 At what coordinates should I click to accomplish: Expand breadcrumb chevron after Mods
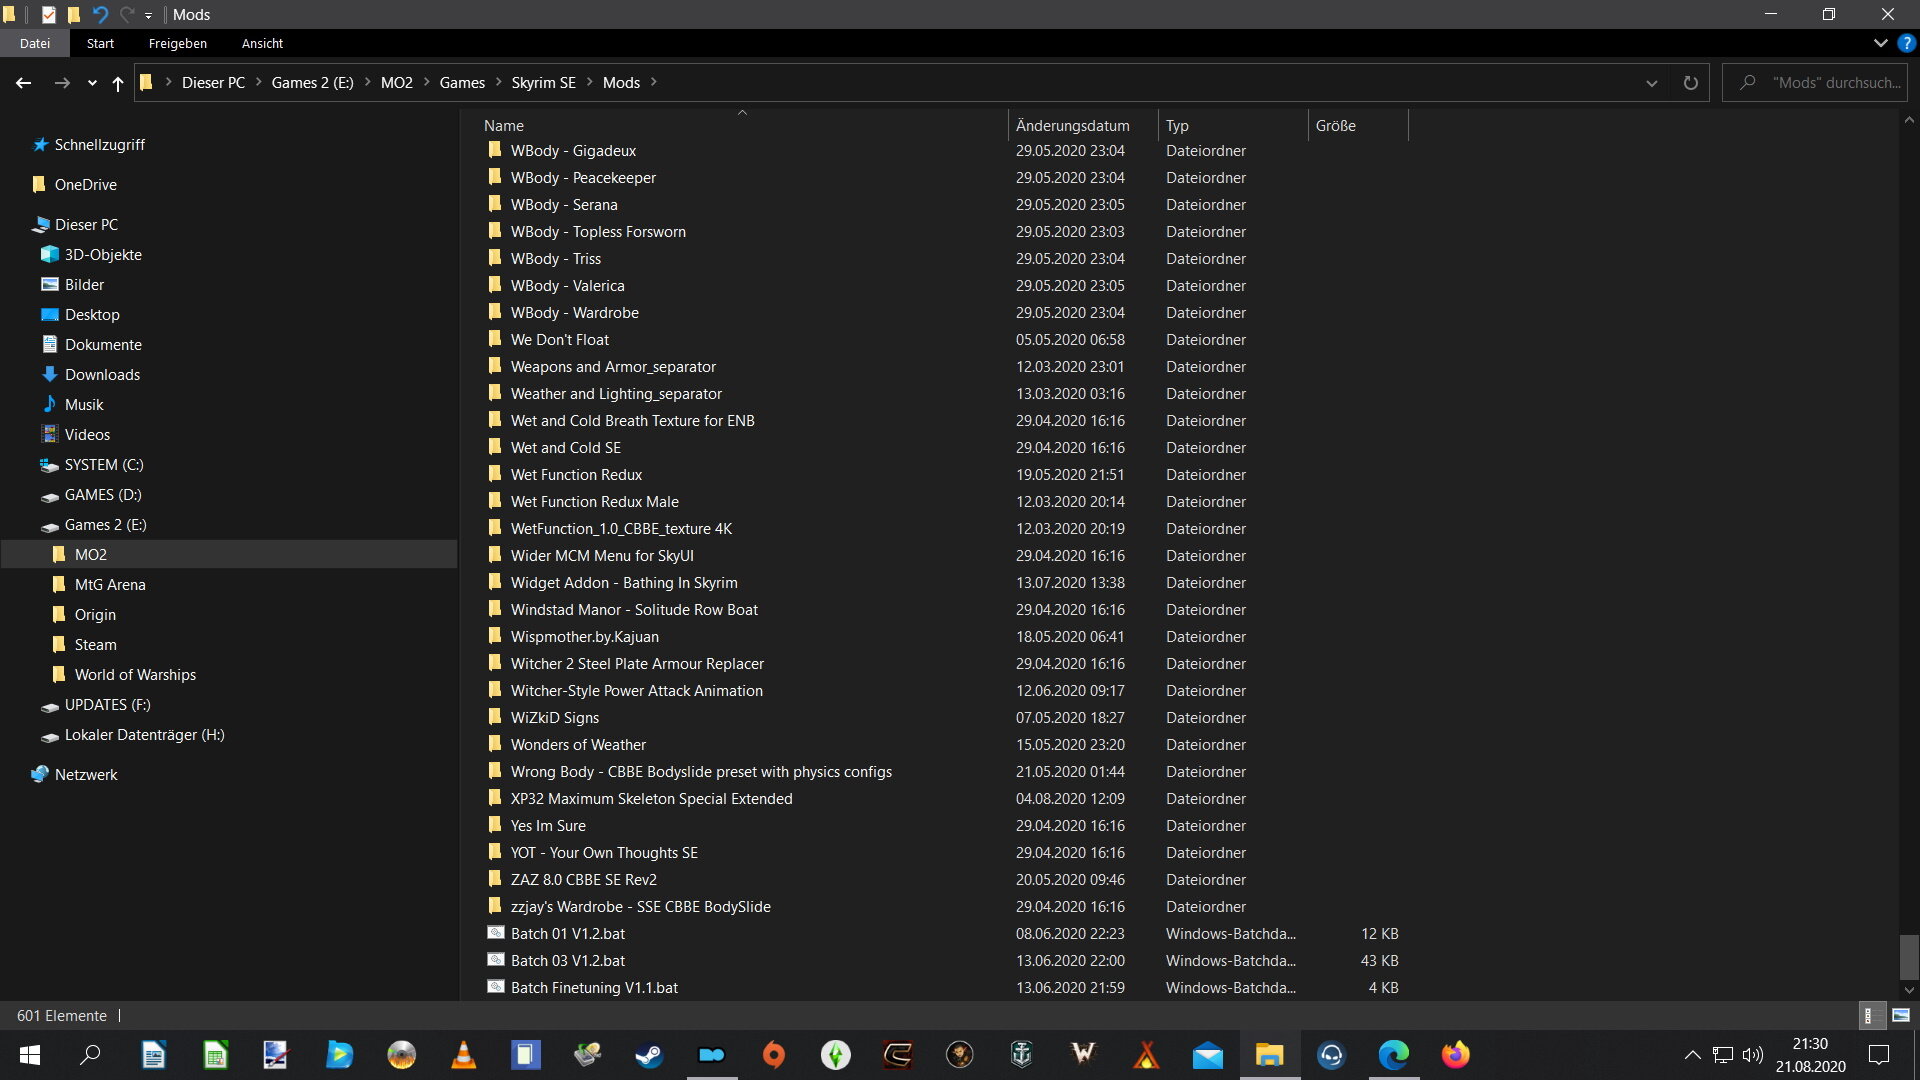click(x=654, y=82)
